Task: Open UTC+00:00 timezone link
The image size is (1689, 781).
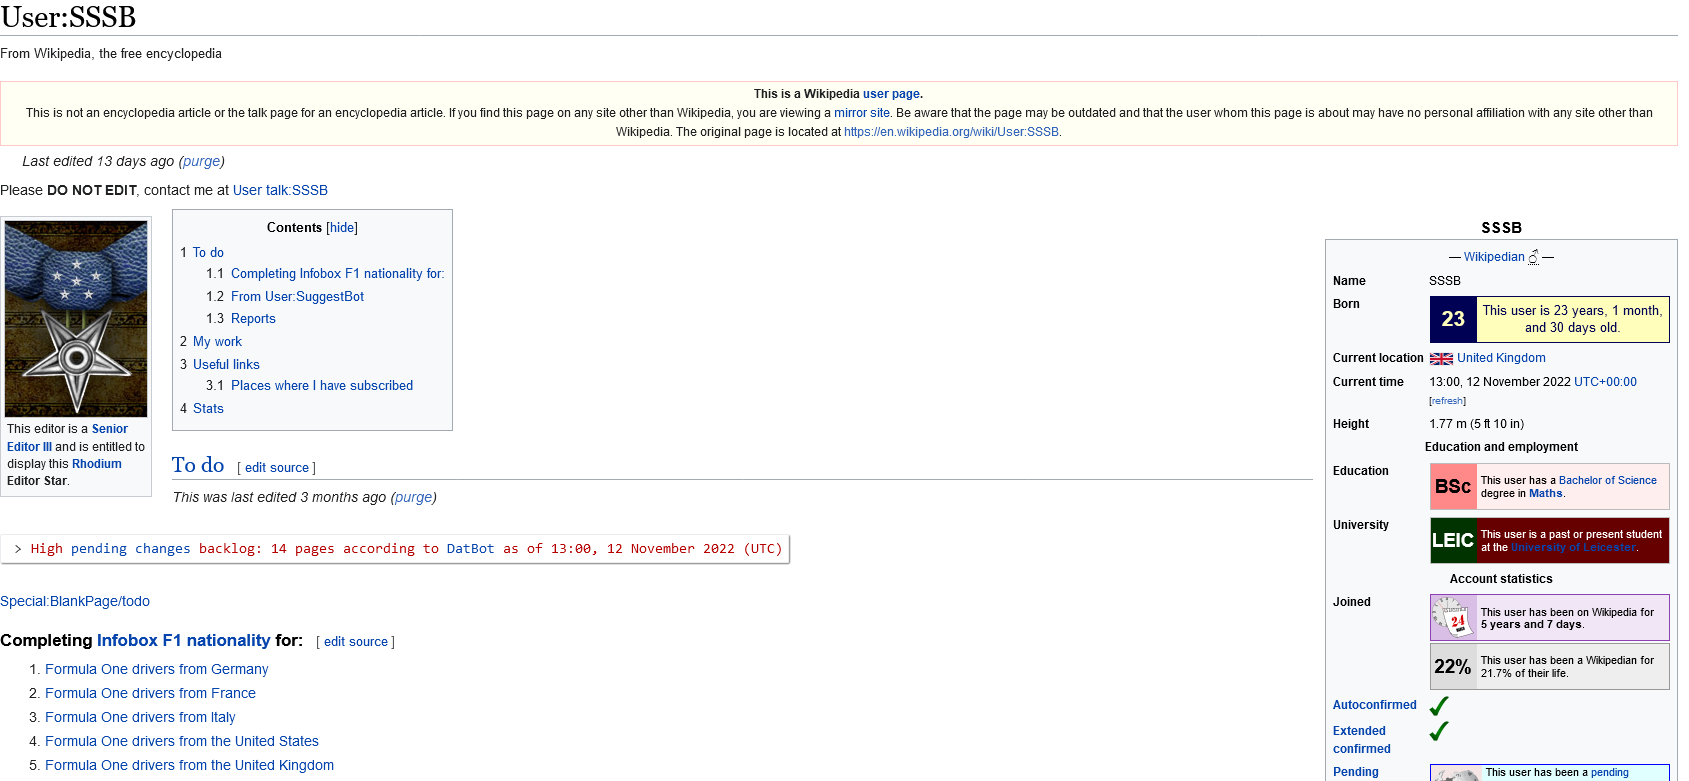Action: 1606,382
